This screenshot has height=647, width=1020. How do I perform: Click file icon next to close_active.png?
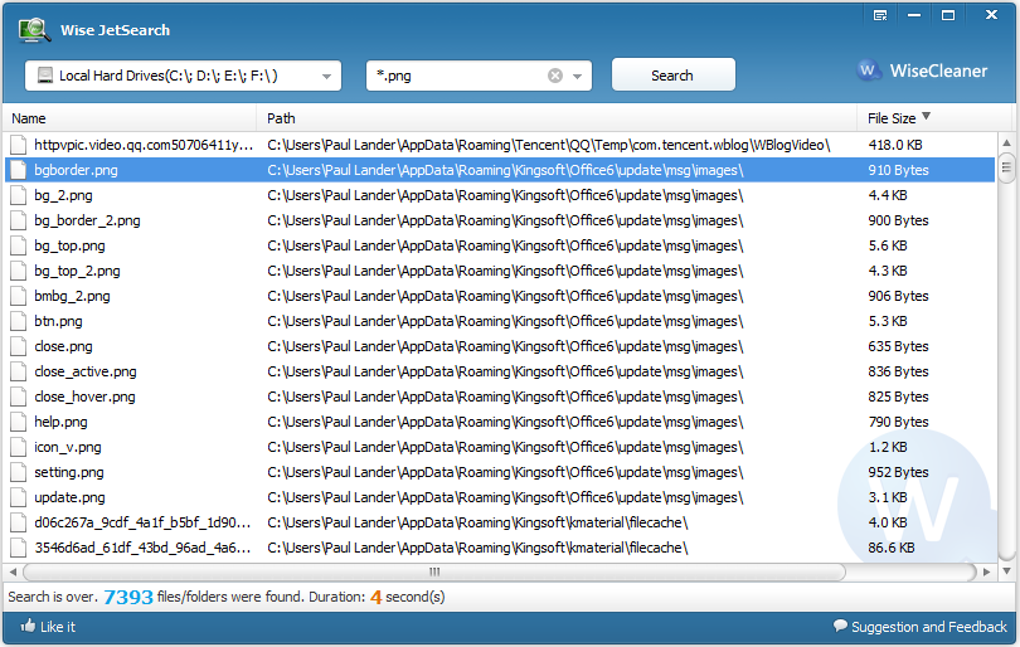19,372
